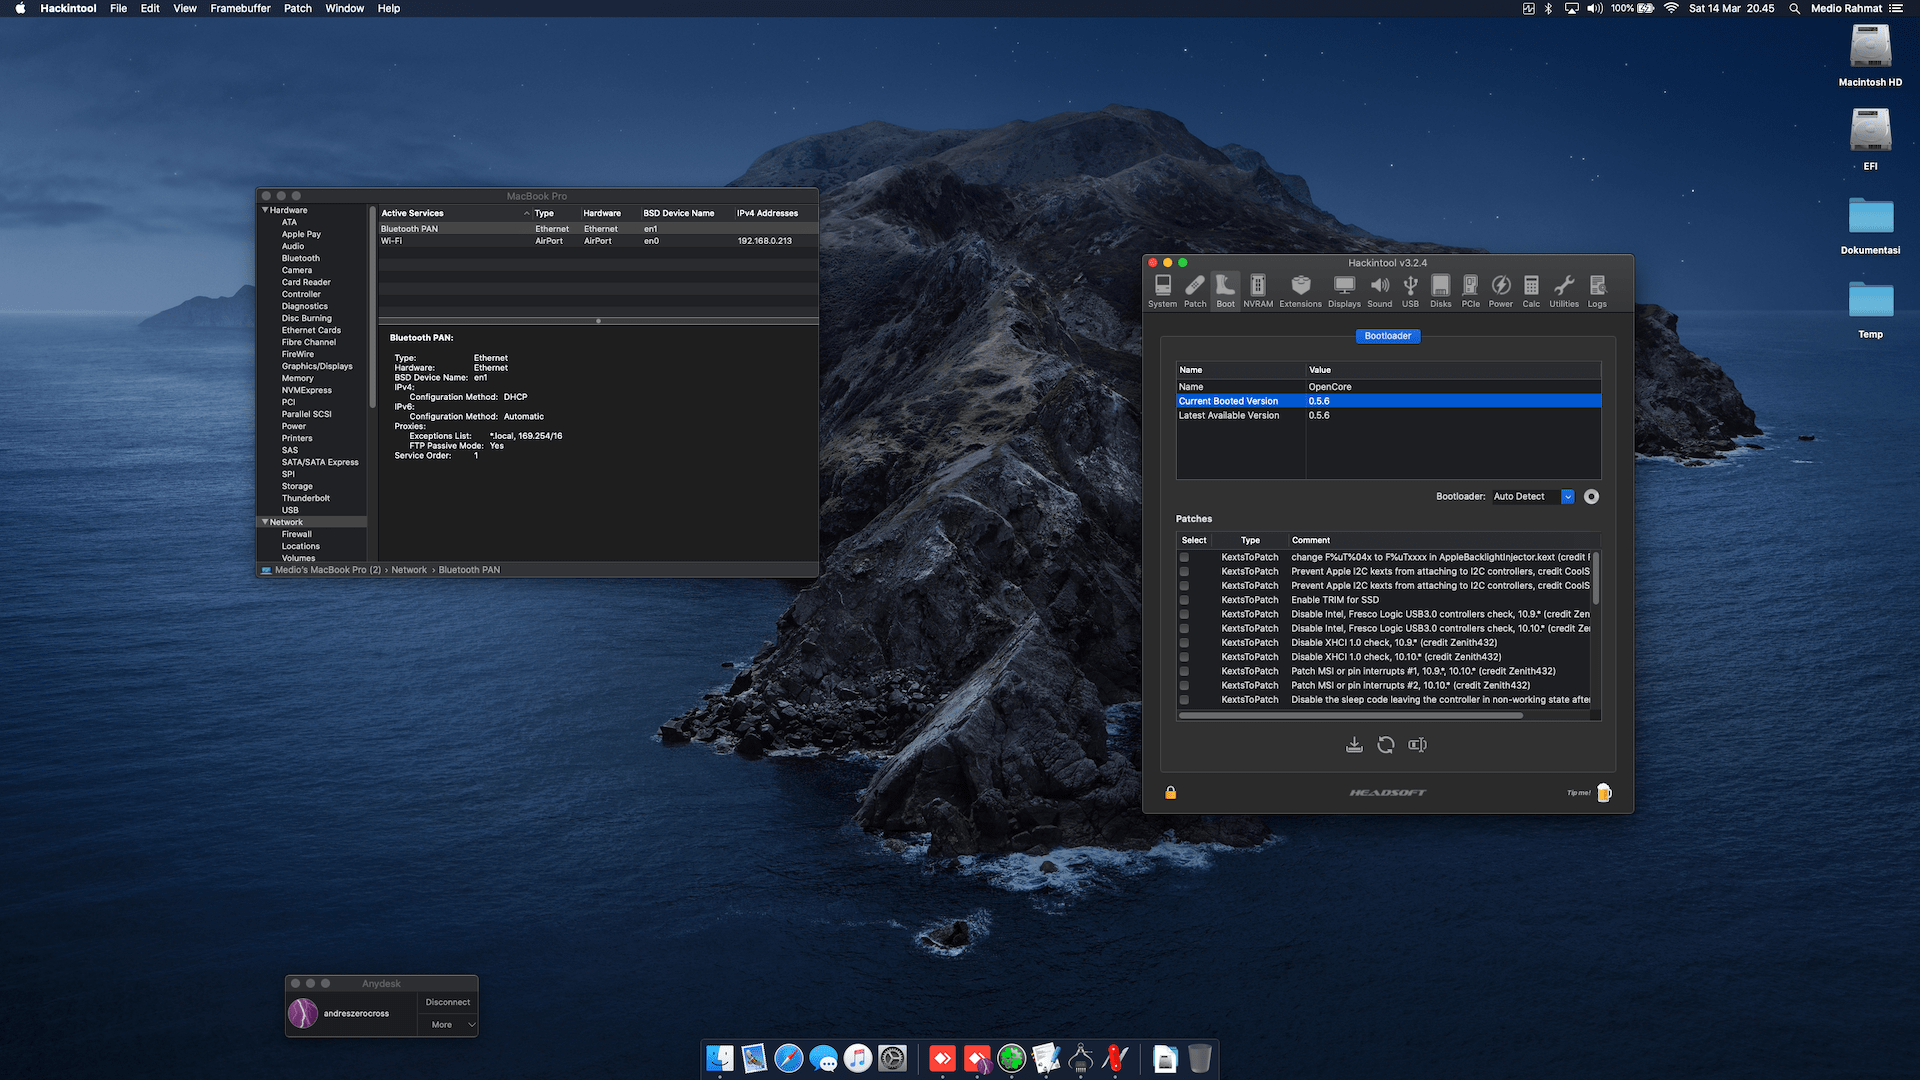Open the Extensions section in Hackintool
The height and width of the screenshot is (1080, 1920).
pyautogui.click(x=1300, y=291)
